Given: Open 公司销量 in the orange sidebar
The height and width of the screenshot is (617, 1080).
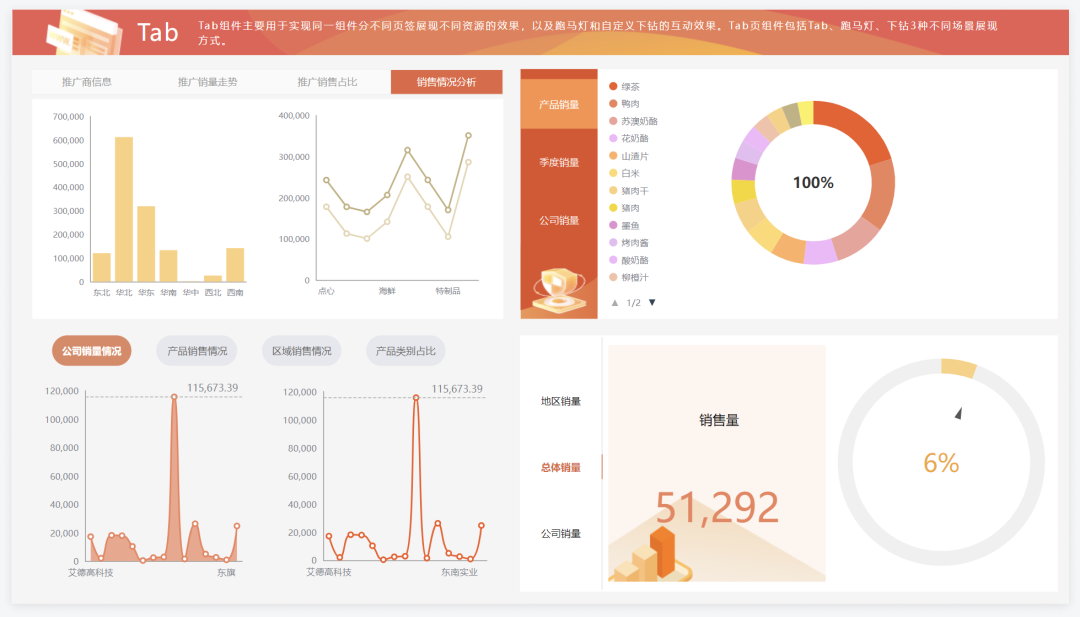Looking at the screenshot, I should click(x=559, y=220).
